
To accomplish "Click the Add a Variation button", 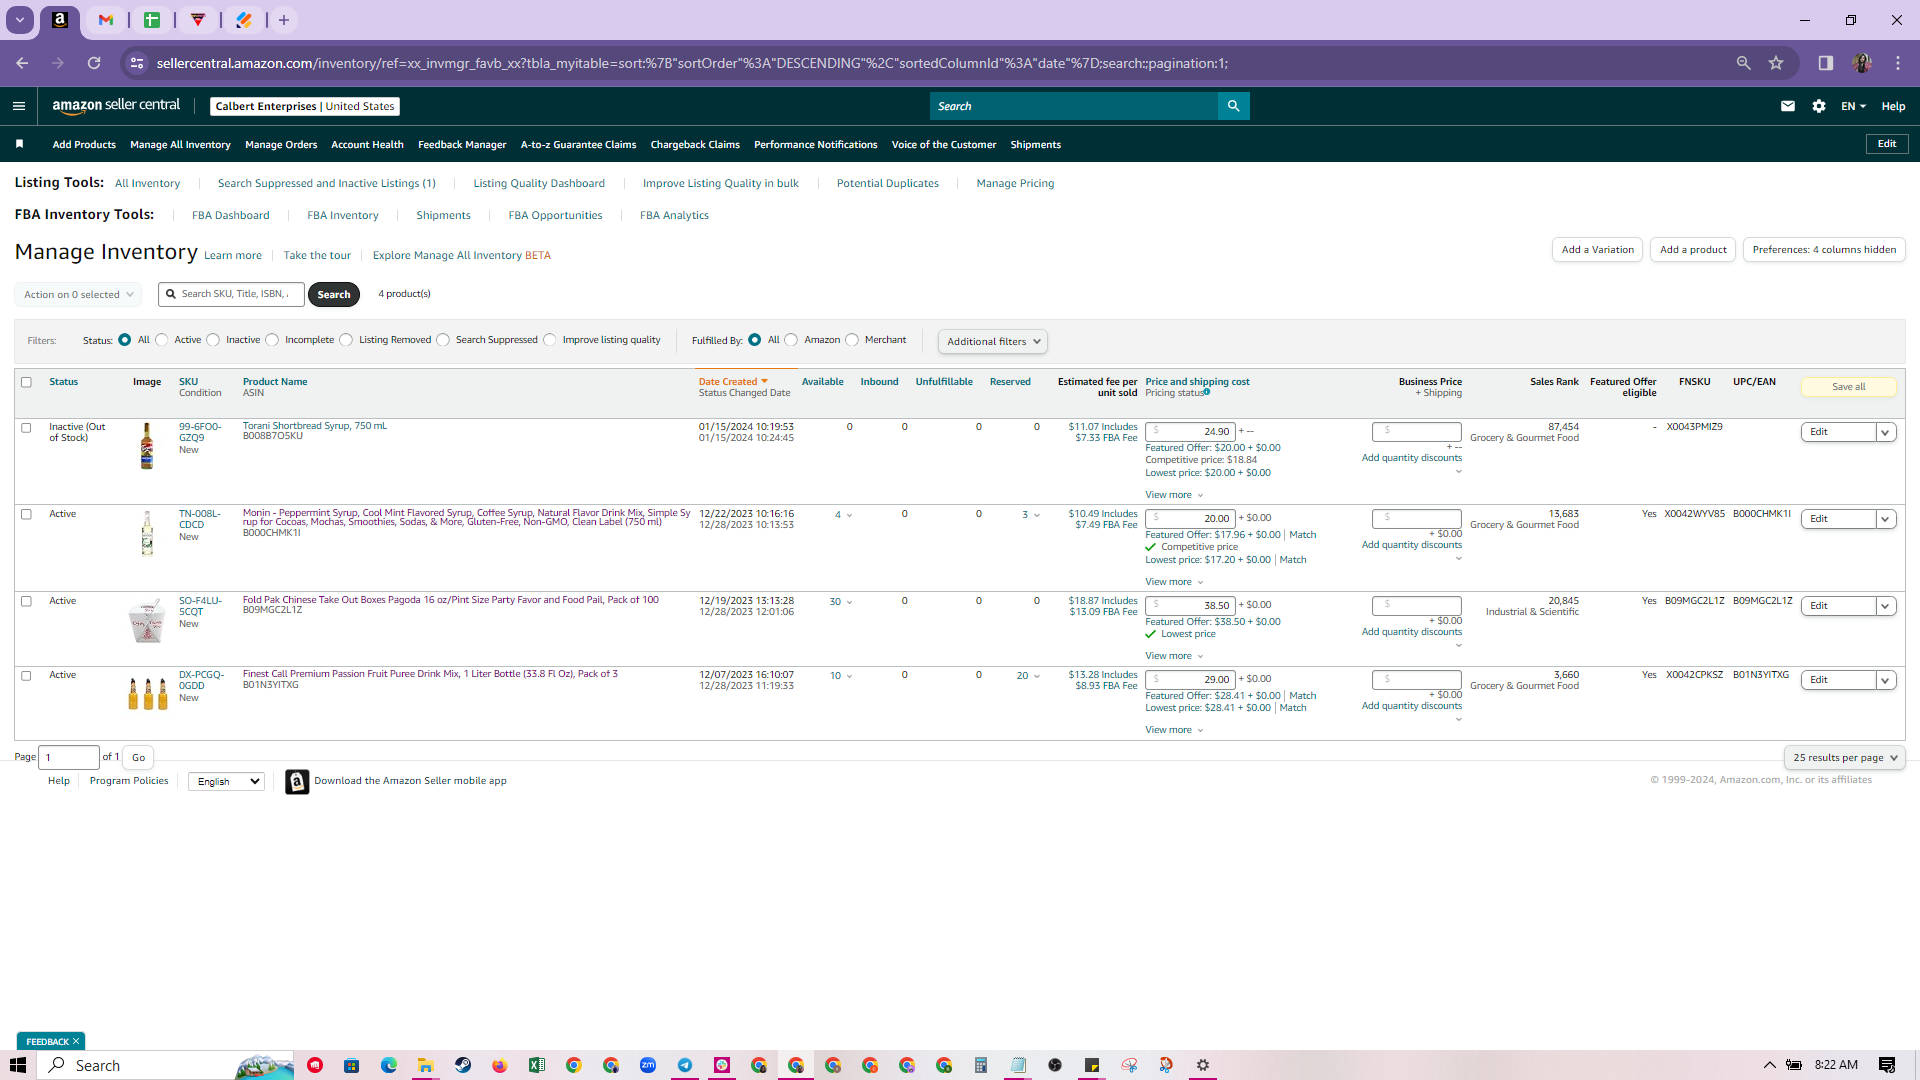I will 1597,250.
